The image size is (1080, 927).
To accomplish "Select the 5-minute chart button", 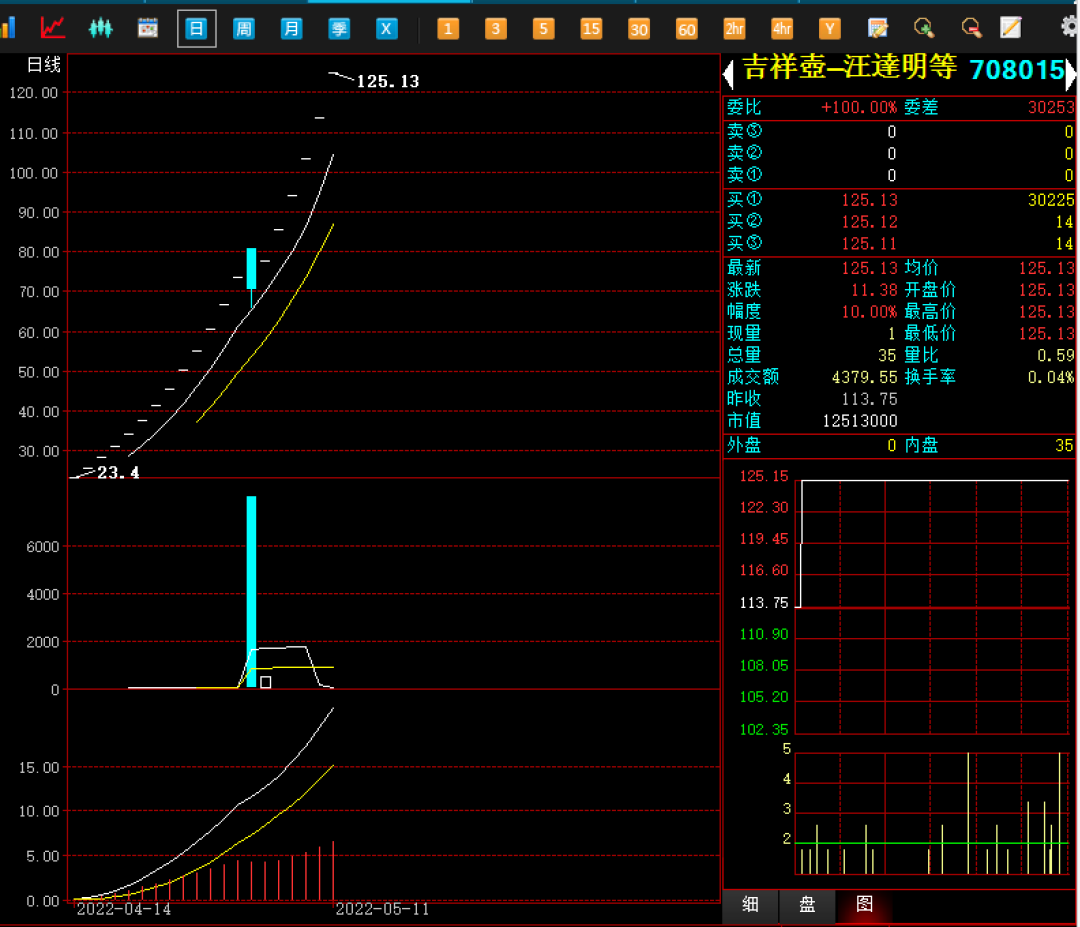I will coord(543,29).
